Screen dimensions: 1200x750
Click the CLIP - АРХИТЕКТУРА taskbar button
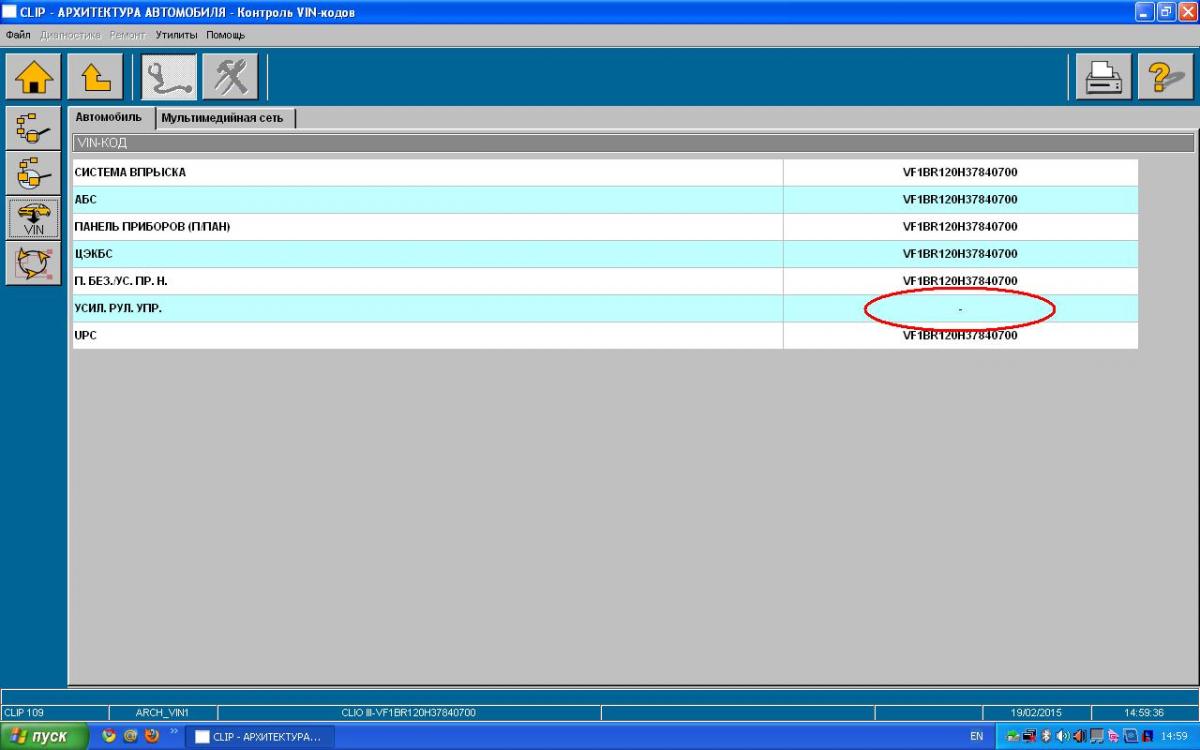pyautogui.click(x=260, y=737)
